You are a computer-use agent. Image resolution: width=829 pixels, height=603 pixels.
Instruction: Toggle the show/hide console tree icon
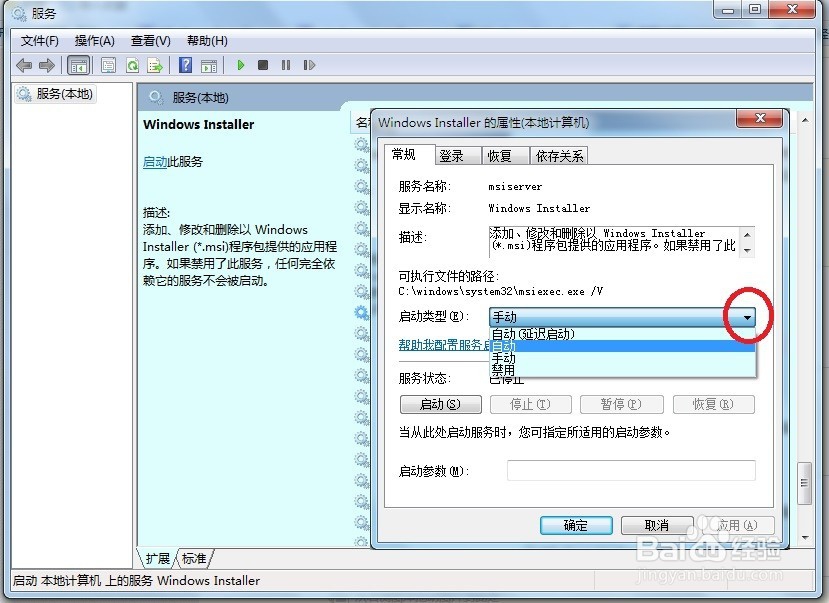tap(79, 66)
